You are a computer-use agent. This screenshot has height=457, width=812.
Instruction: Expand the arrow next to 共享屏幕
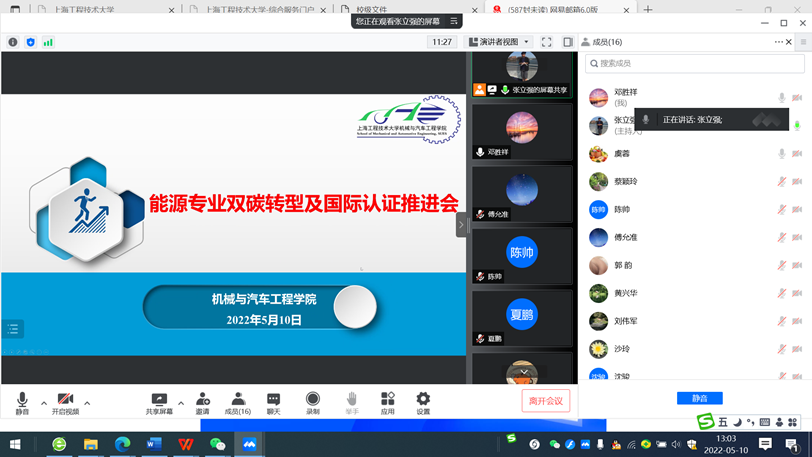click(181, 402)
